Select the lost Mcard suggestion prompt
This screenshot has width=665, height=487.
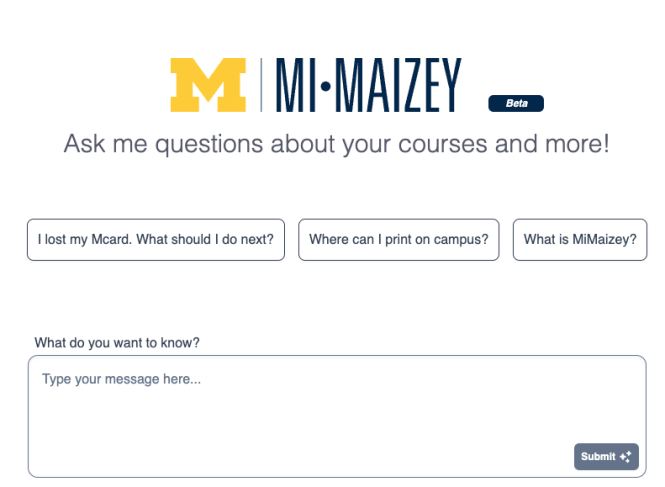(x=156, y=240)
